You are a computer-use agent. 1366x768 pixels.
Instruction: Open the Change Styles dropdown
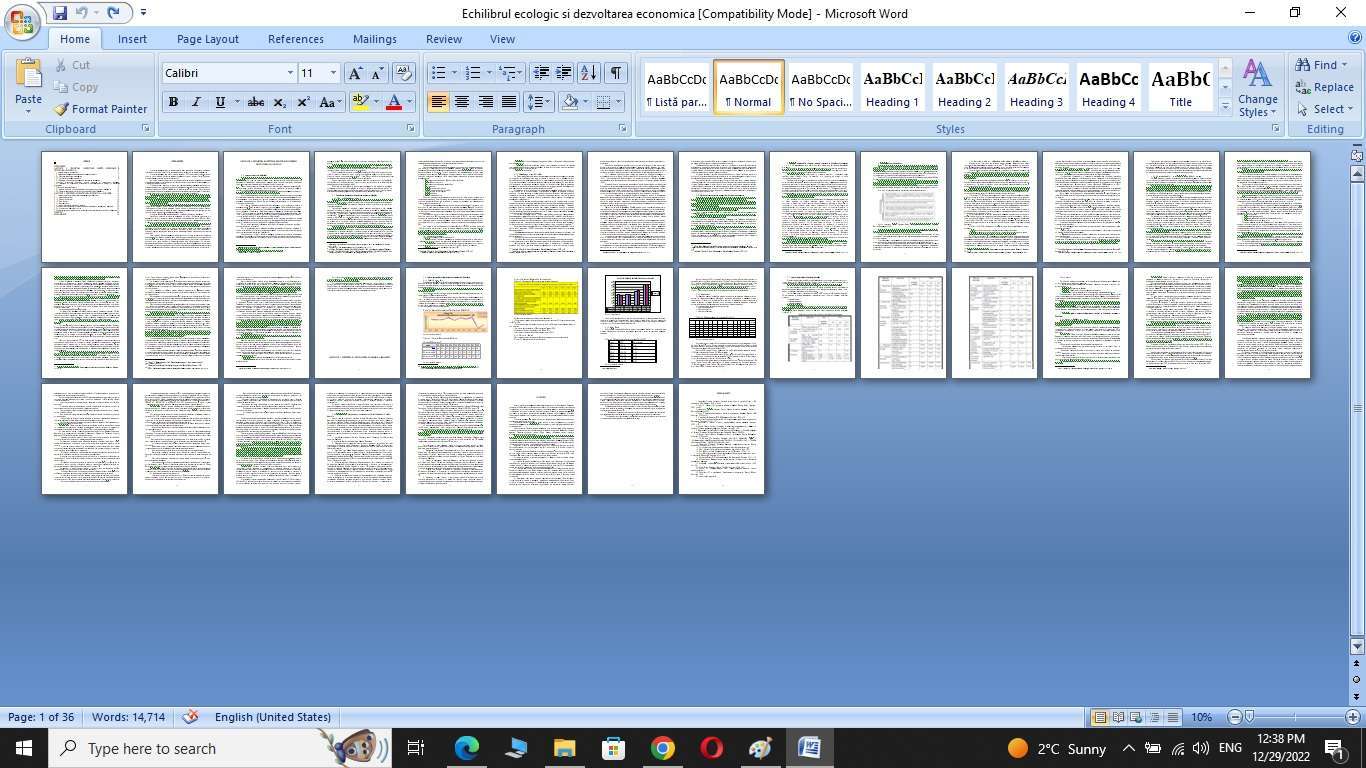pos(1257,88)
